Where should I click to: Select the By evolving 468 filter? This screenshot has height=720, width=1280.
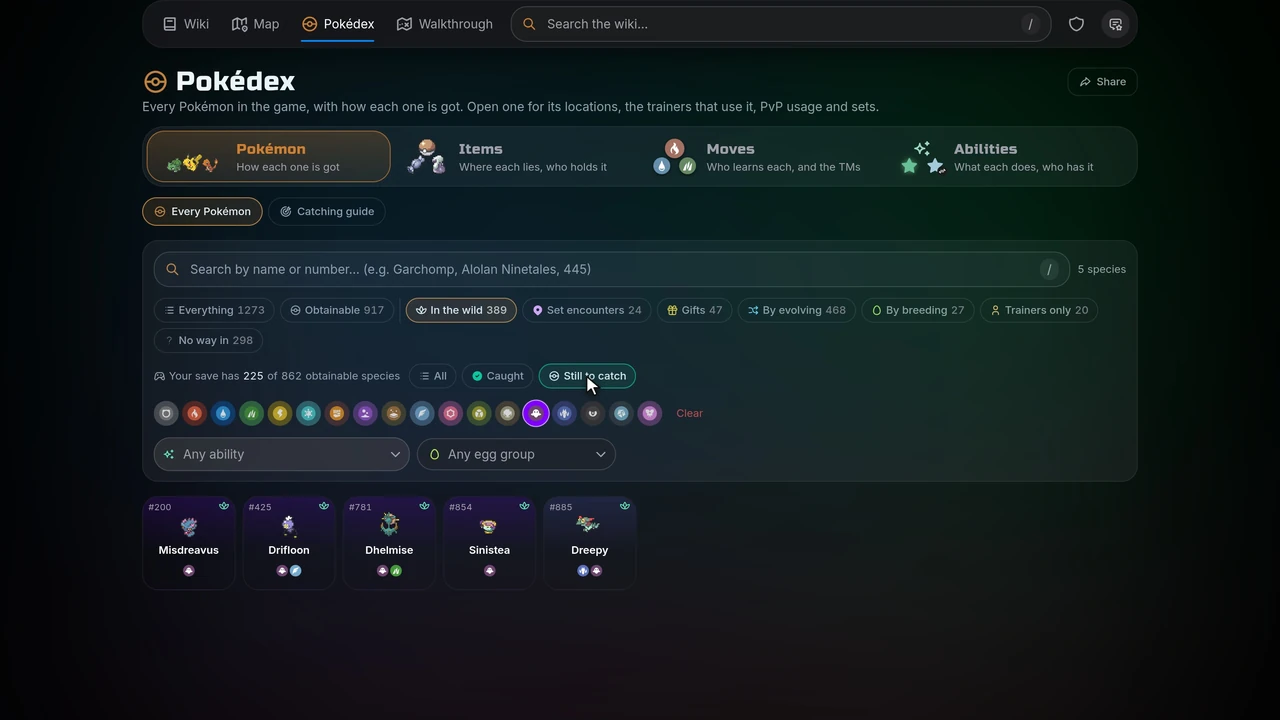[x=797, y=310]
